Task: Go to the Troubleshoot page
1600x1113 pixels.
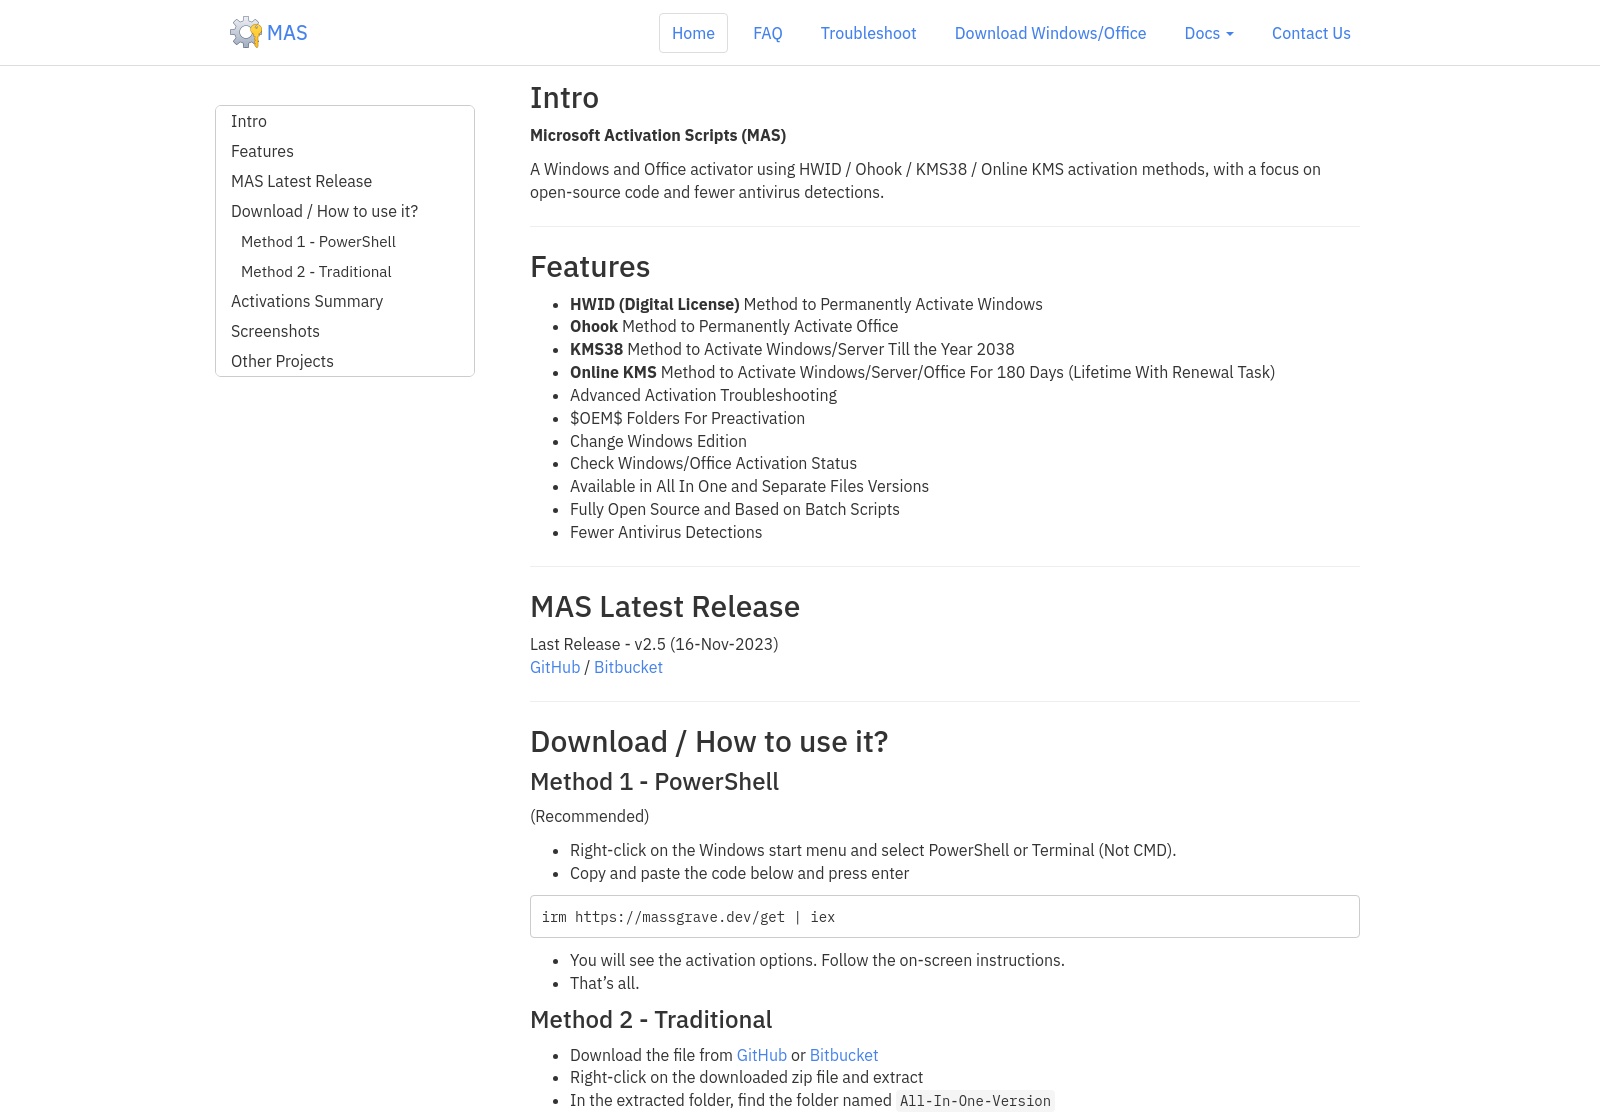Action: 868,33
